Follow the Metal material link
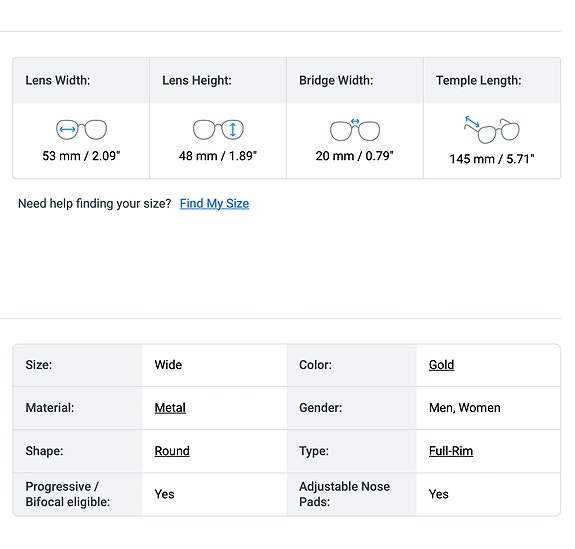575x549 pixels. click(170, 408)
